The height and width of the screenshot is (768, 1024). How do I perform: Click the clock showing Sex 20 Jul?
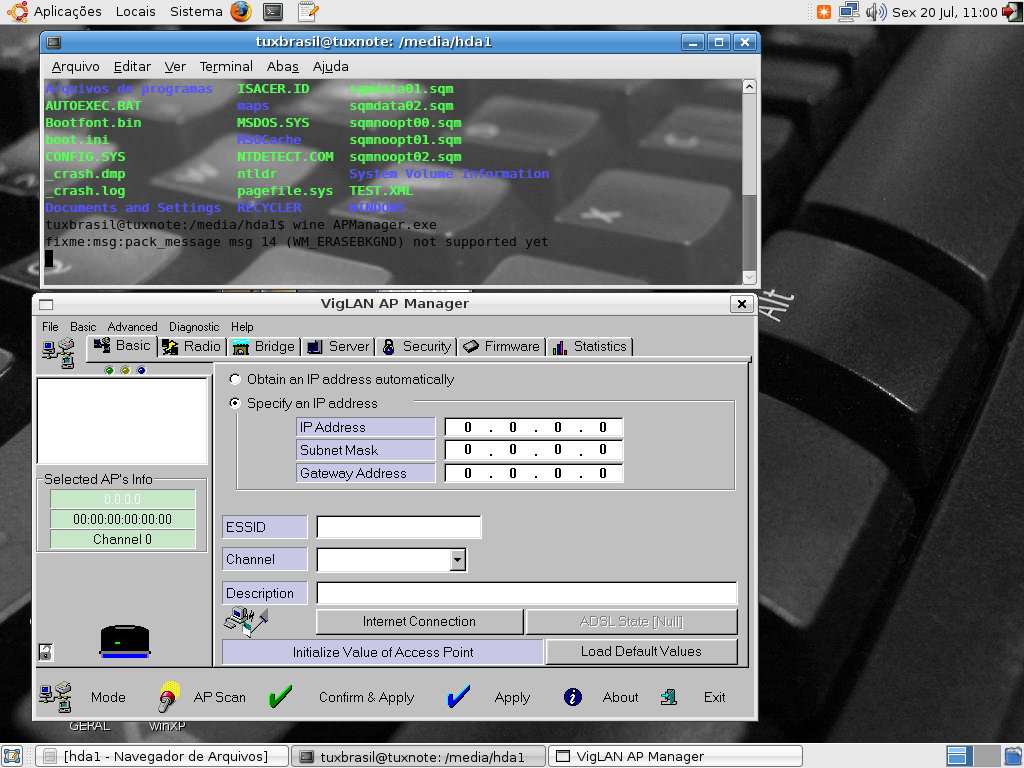point(944,12)
